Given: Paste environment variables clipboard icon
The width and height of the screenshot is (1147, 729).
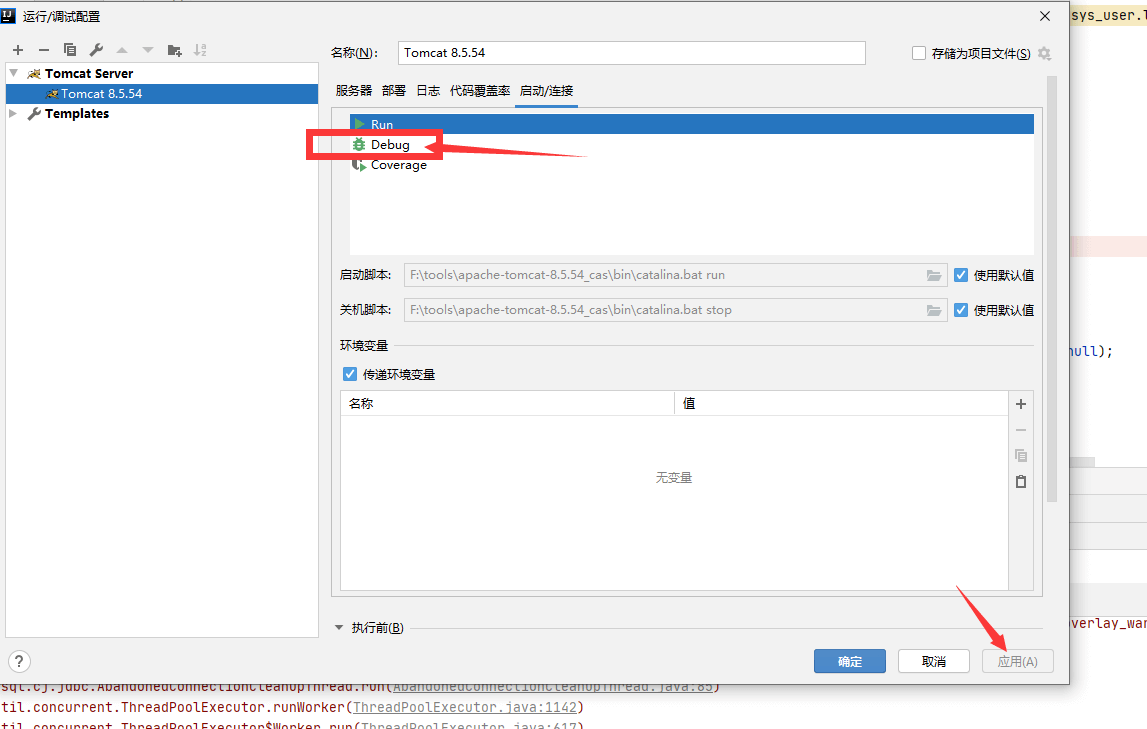Looking at the screenshot, I should click(x=1021, y=481).
